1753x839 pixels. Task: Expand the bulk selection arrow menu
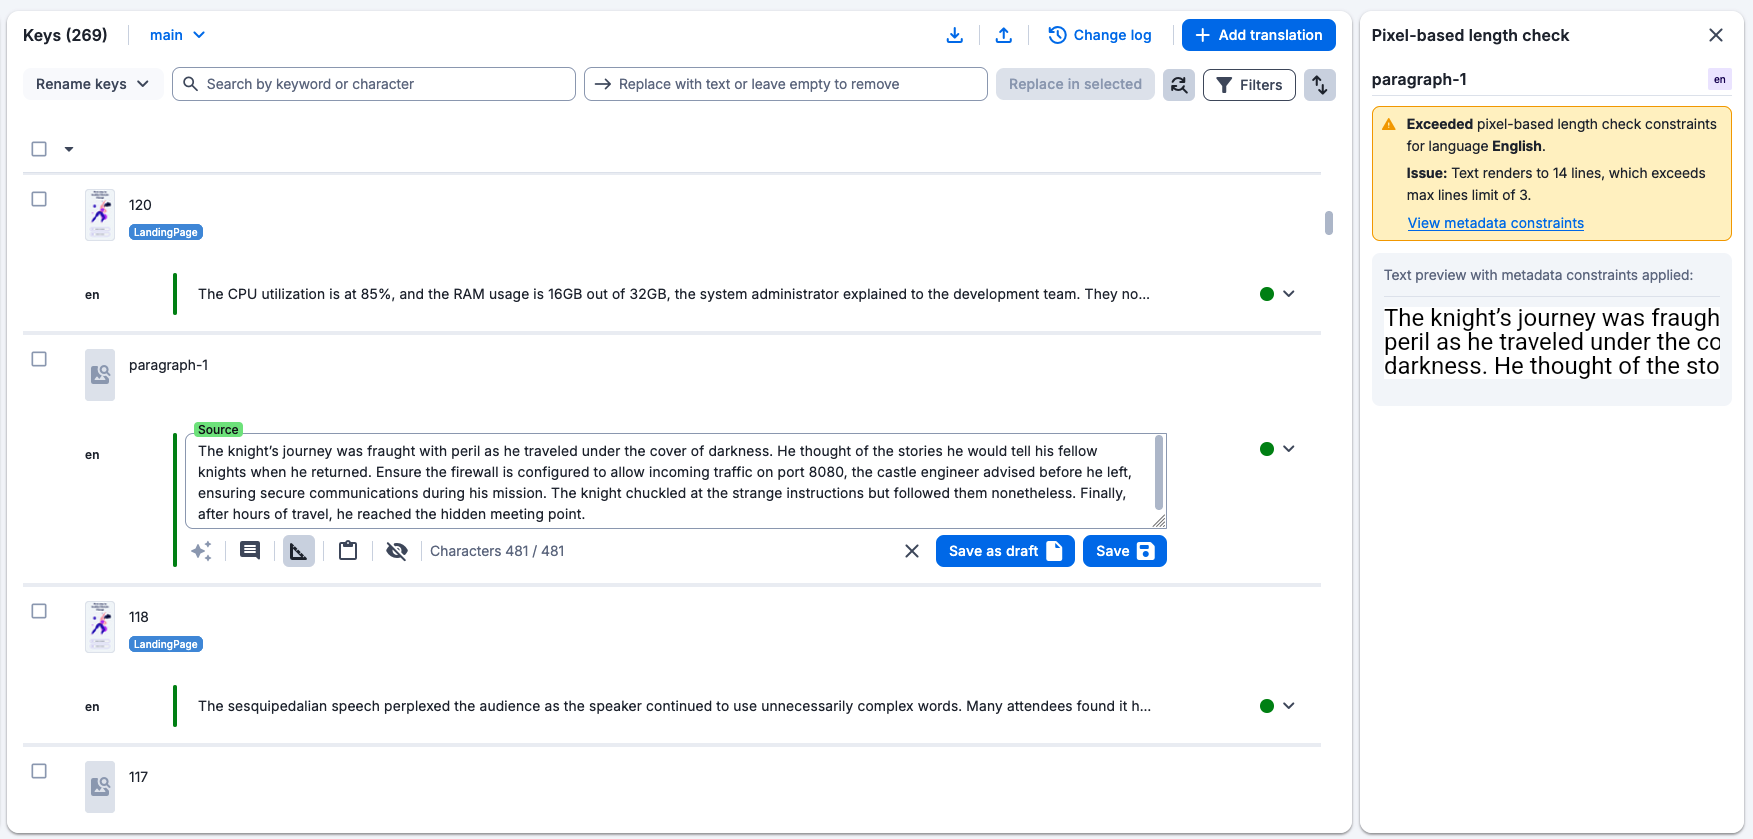click(69, 149)
